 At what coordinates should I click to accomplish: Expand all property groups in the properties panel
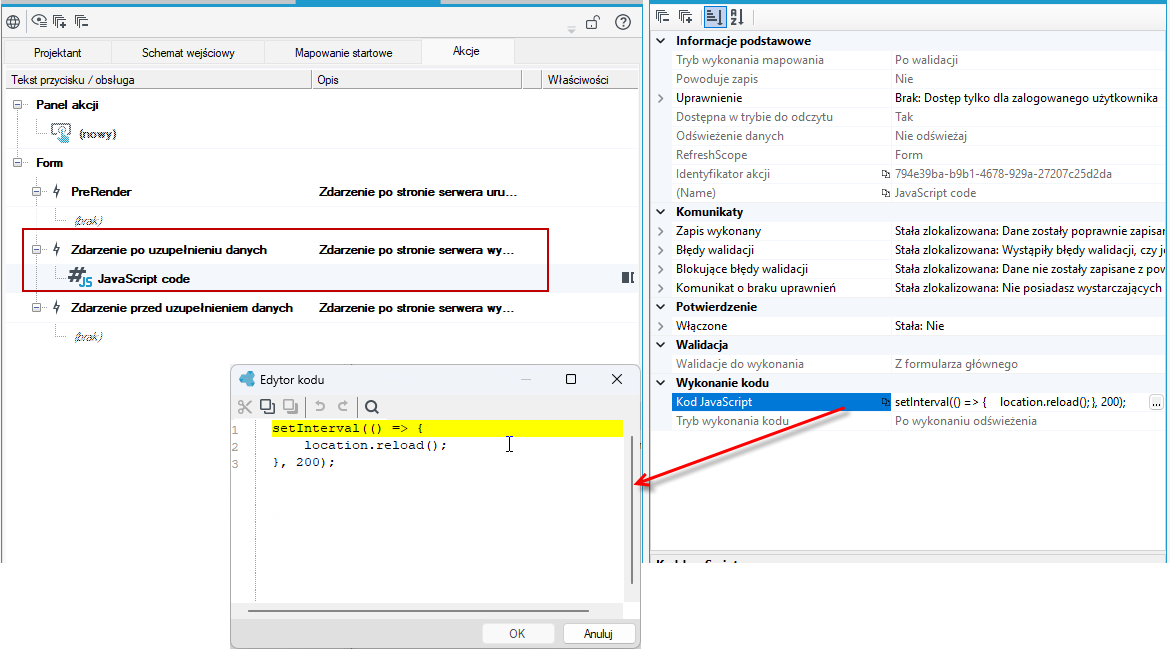click(686, 16)
